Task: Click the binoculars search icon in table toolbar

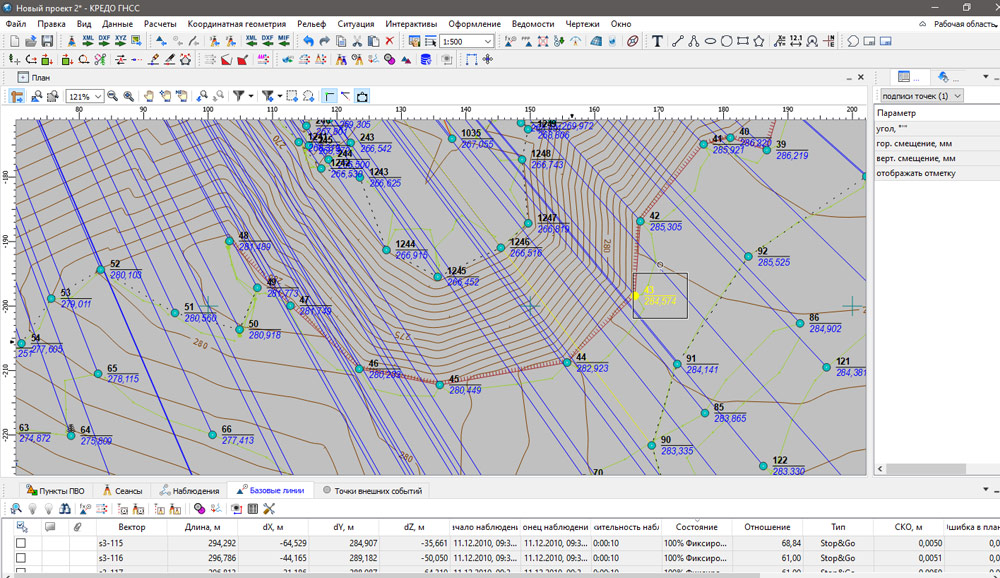Action: [x=65, y=508]
